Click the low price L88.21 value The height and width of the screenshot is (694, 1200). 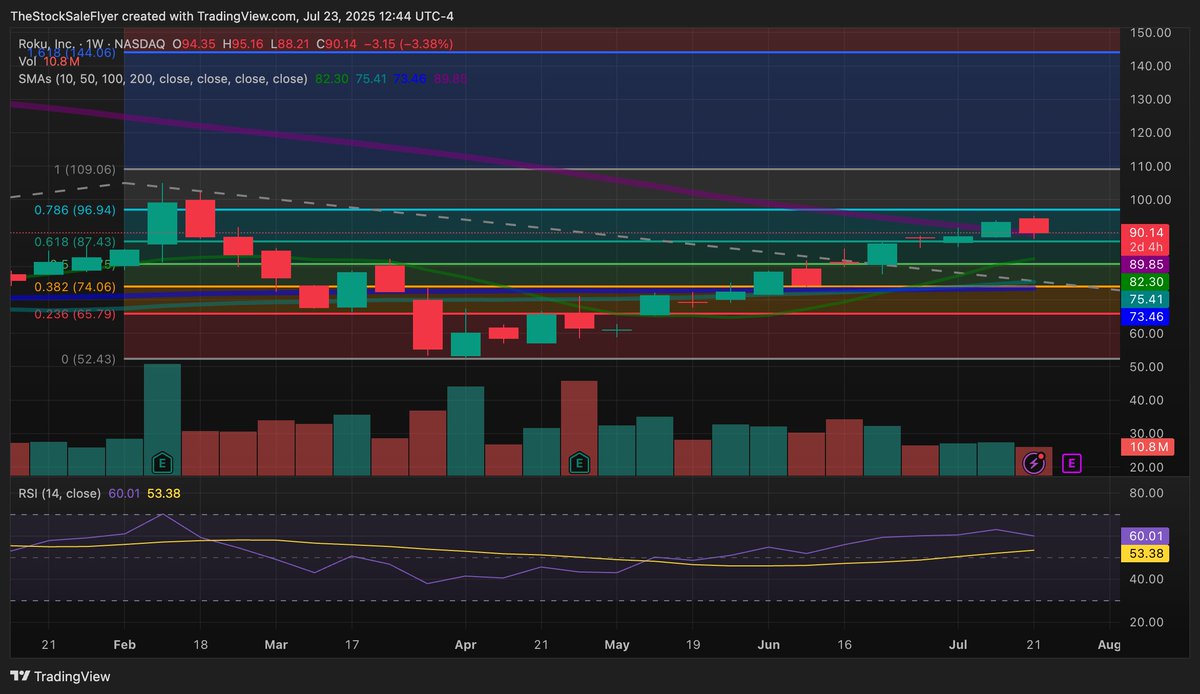(x=291, y=44)
